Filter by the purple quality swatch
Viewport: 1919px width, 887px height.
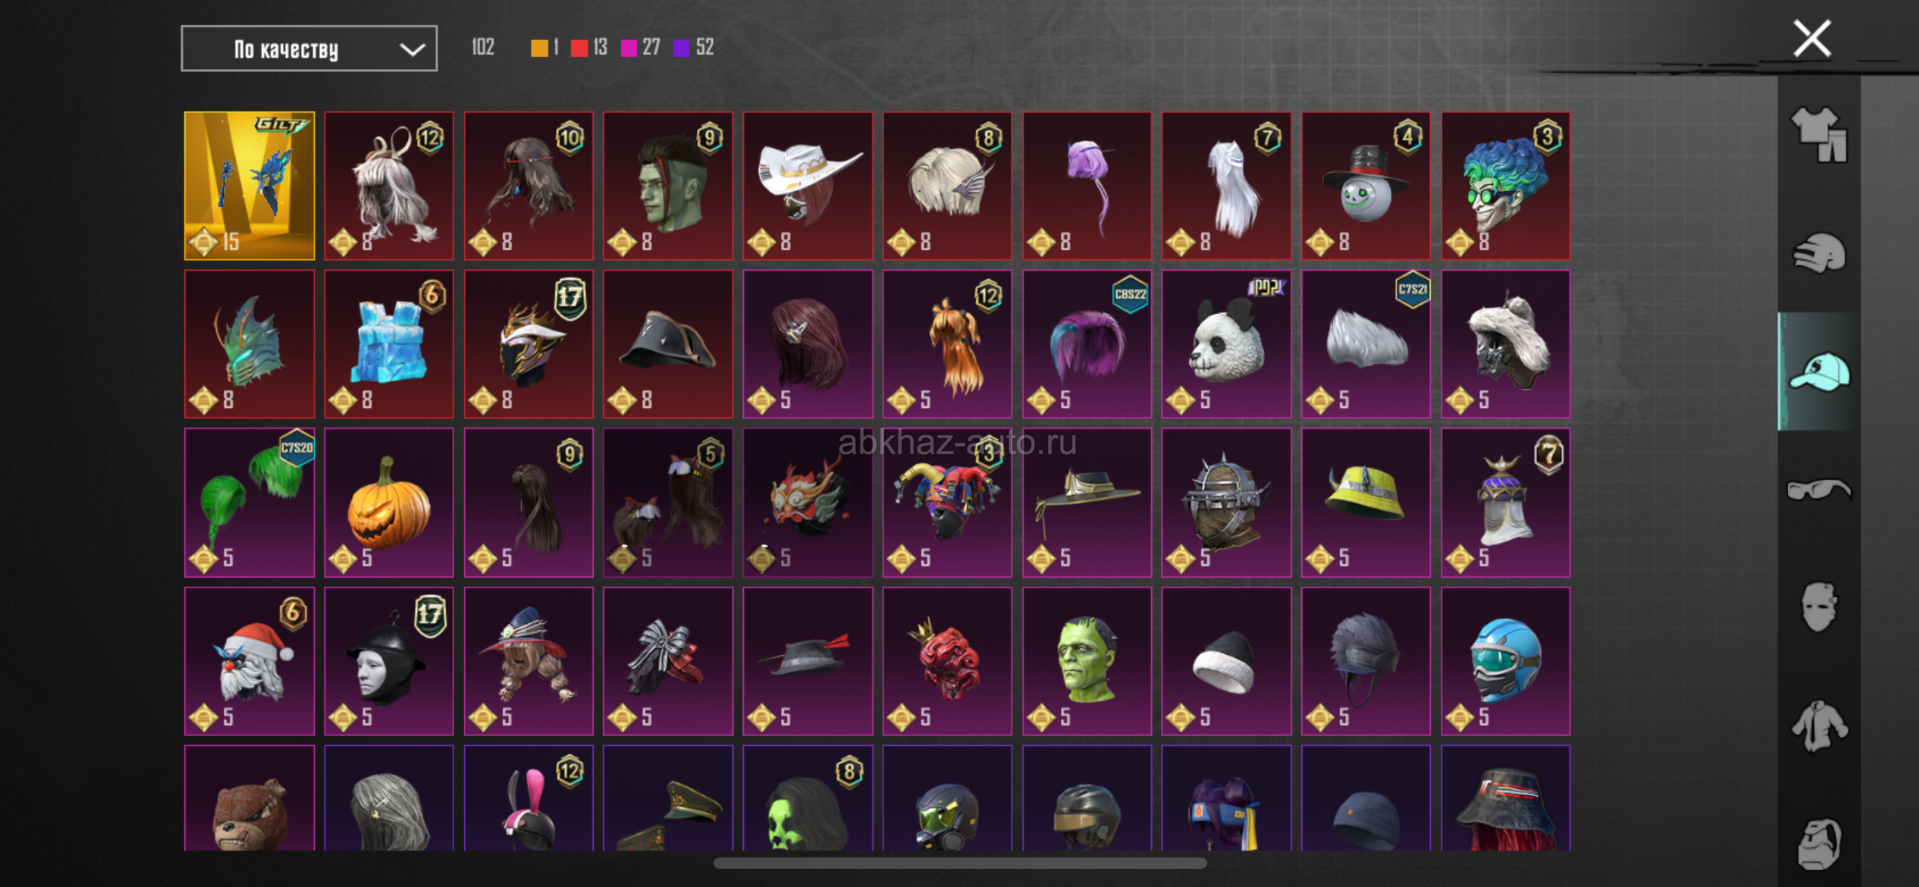click(x=681, y=48)
